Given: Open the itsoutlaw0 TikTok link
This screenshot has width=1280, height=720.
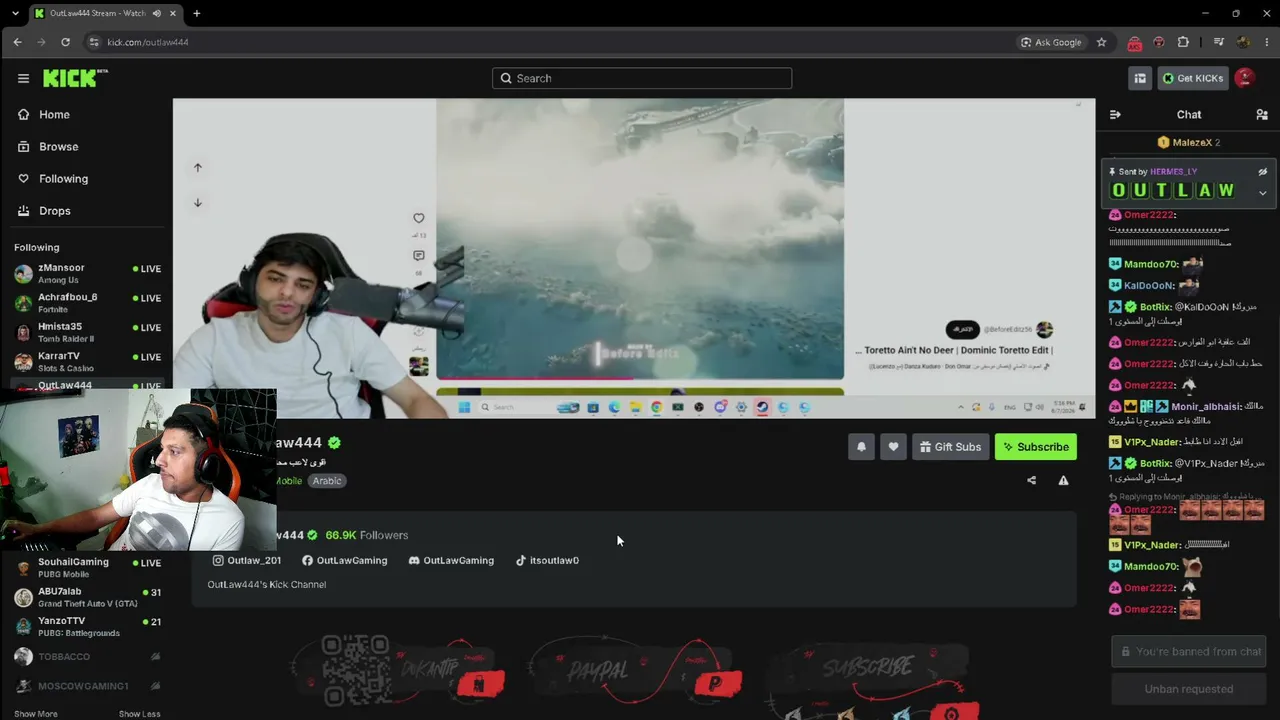Looking at the screenshot, I should click(547, 560).
